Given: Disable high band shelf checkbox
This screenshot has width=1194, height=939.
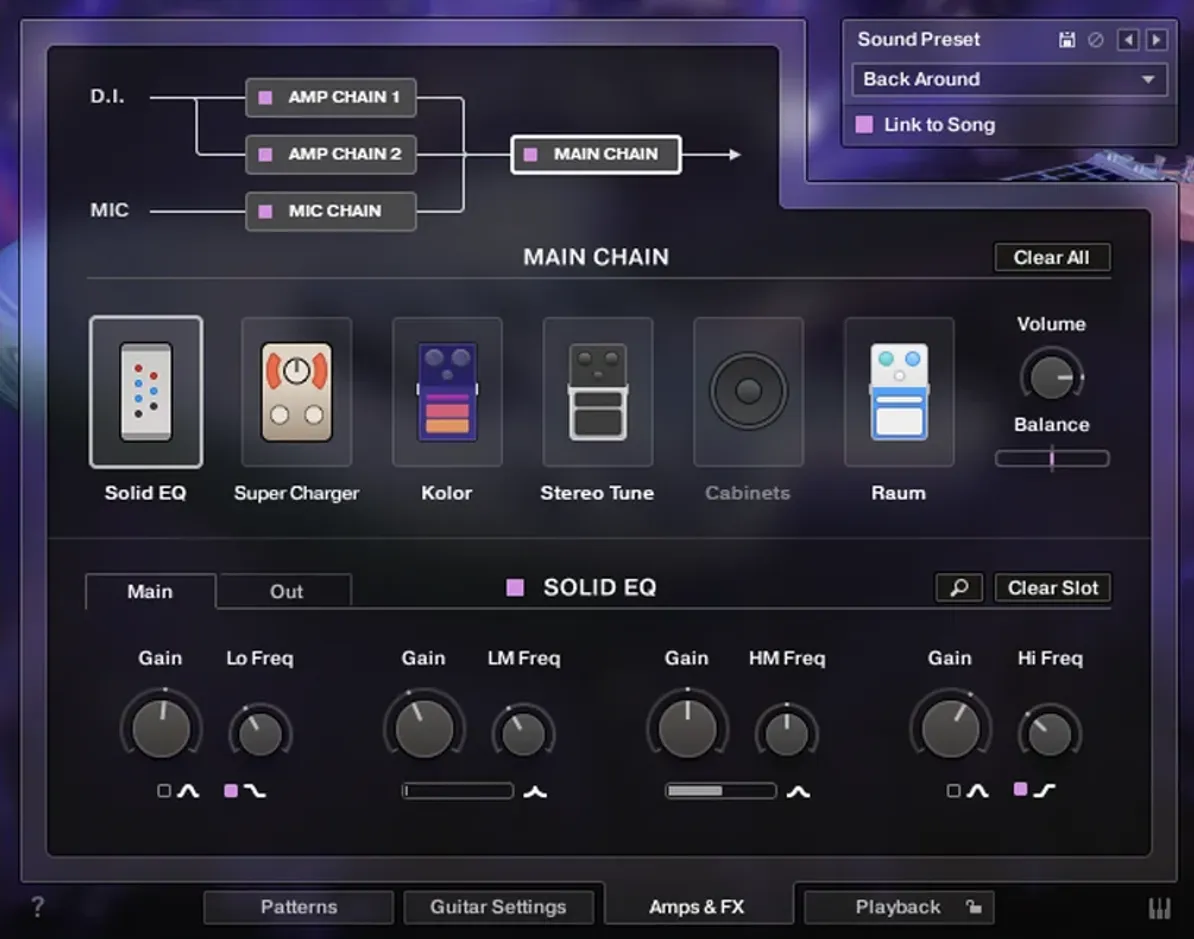Looking at the screenshot, I should (x=1020, y=789).
